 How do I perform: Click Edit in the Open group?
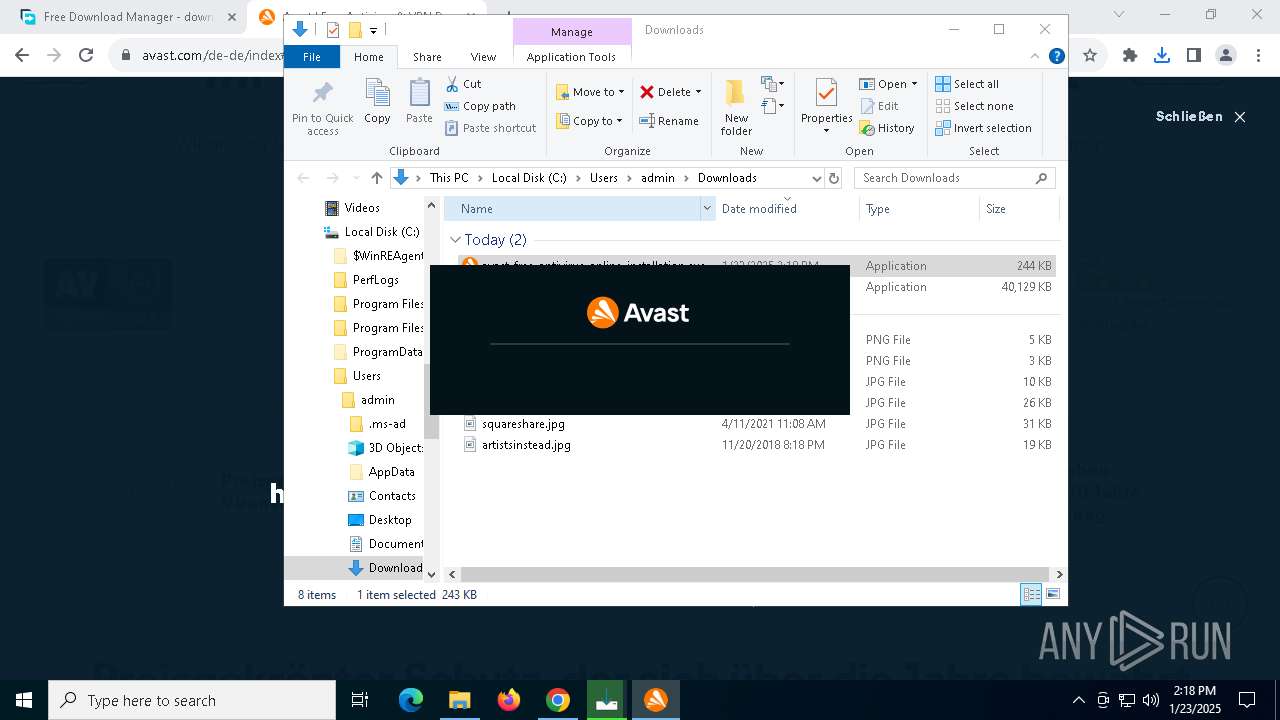879,106
